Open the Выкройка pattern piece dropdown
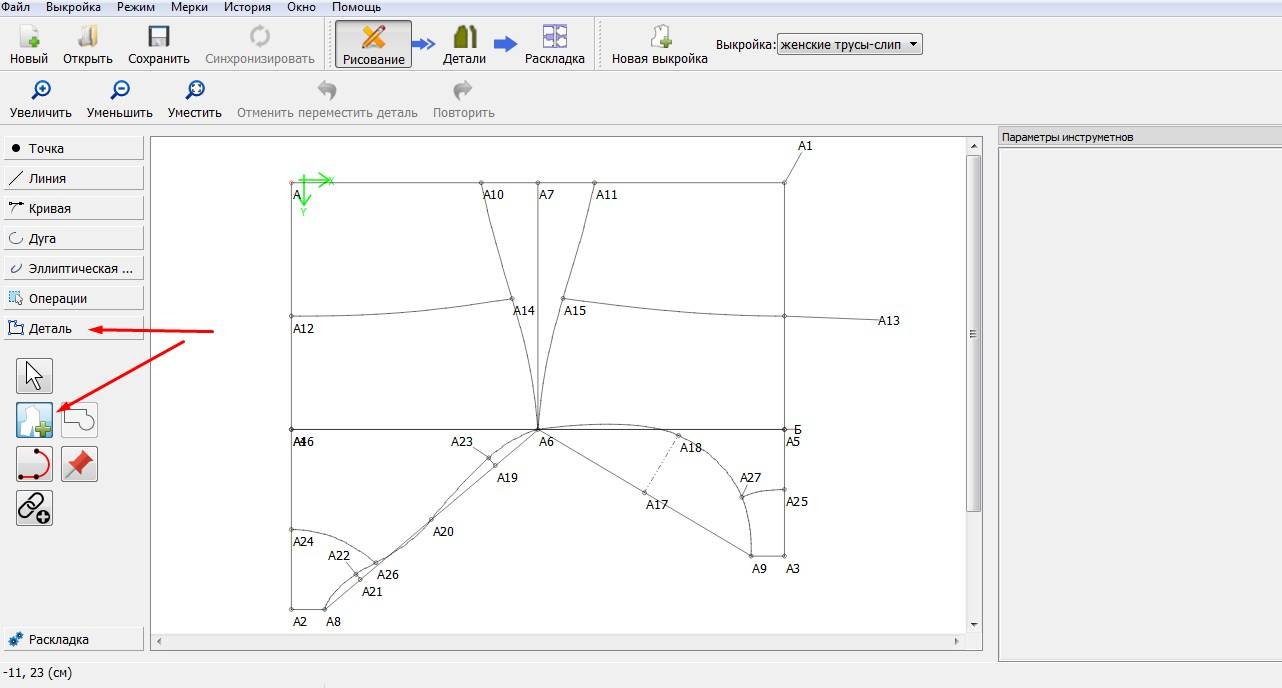Image resolution: width=1282 pixels, height=688 pixels. 849,45
